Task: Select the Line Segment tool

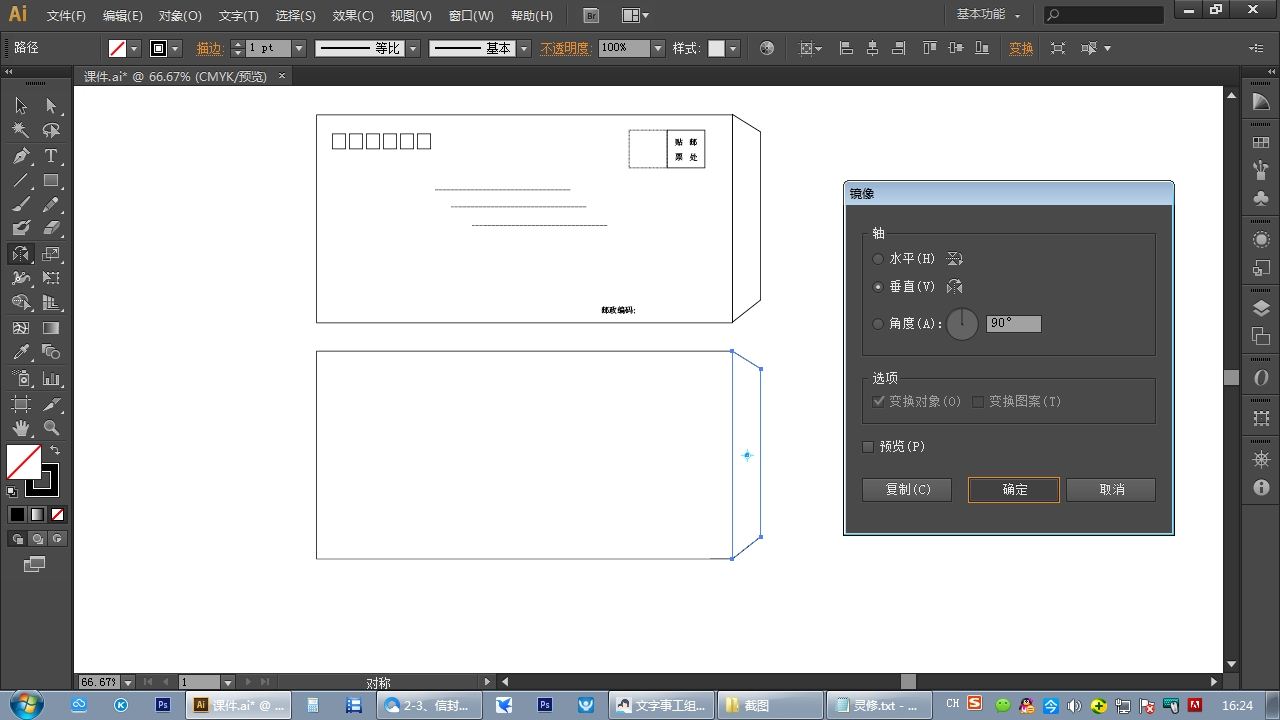Action: (x=21, y=181)
